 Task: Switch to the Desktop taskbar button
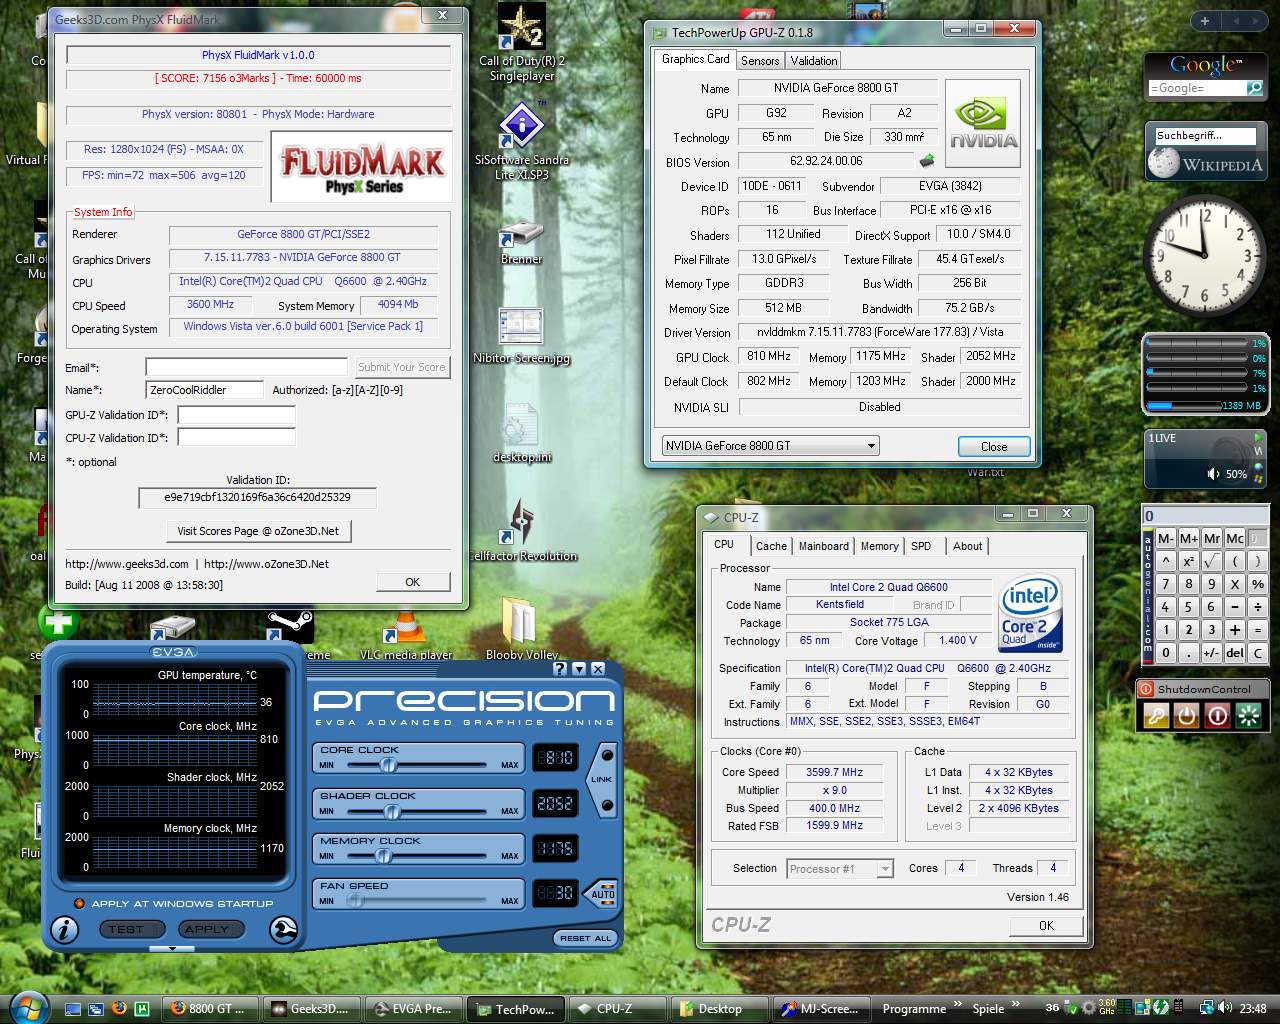pyautogui.click(x=721, y=1009)
